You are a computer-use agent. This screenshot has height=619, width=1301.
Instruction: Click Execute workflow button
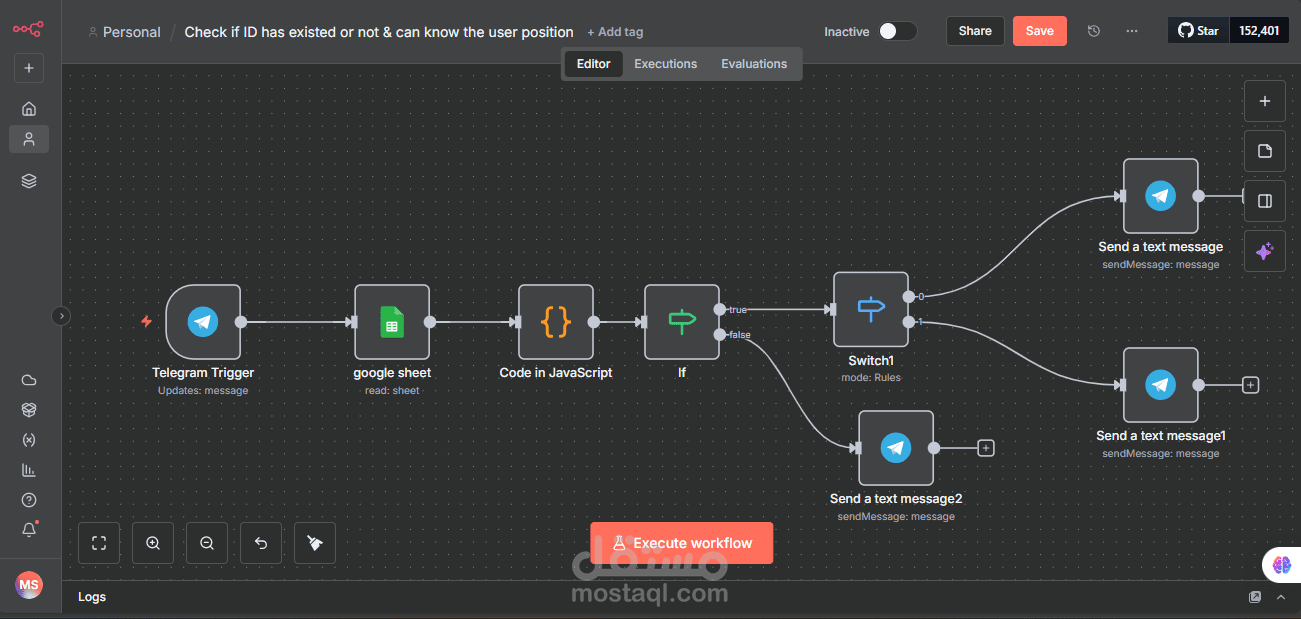[x=682, y=543]
